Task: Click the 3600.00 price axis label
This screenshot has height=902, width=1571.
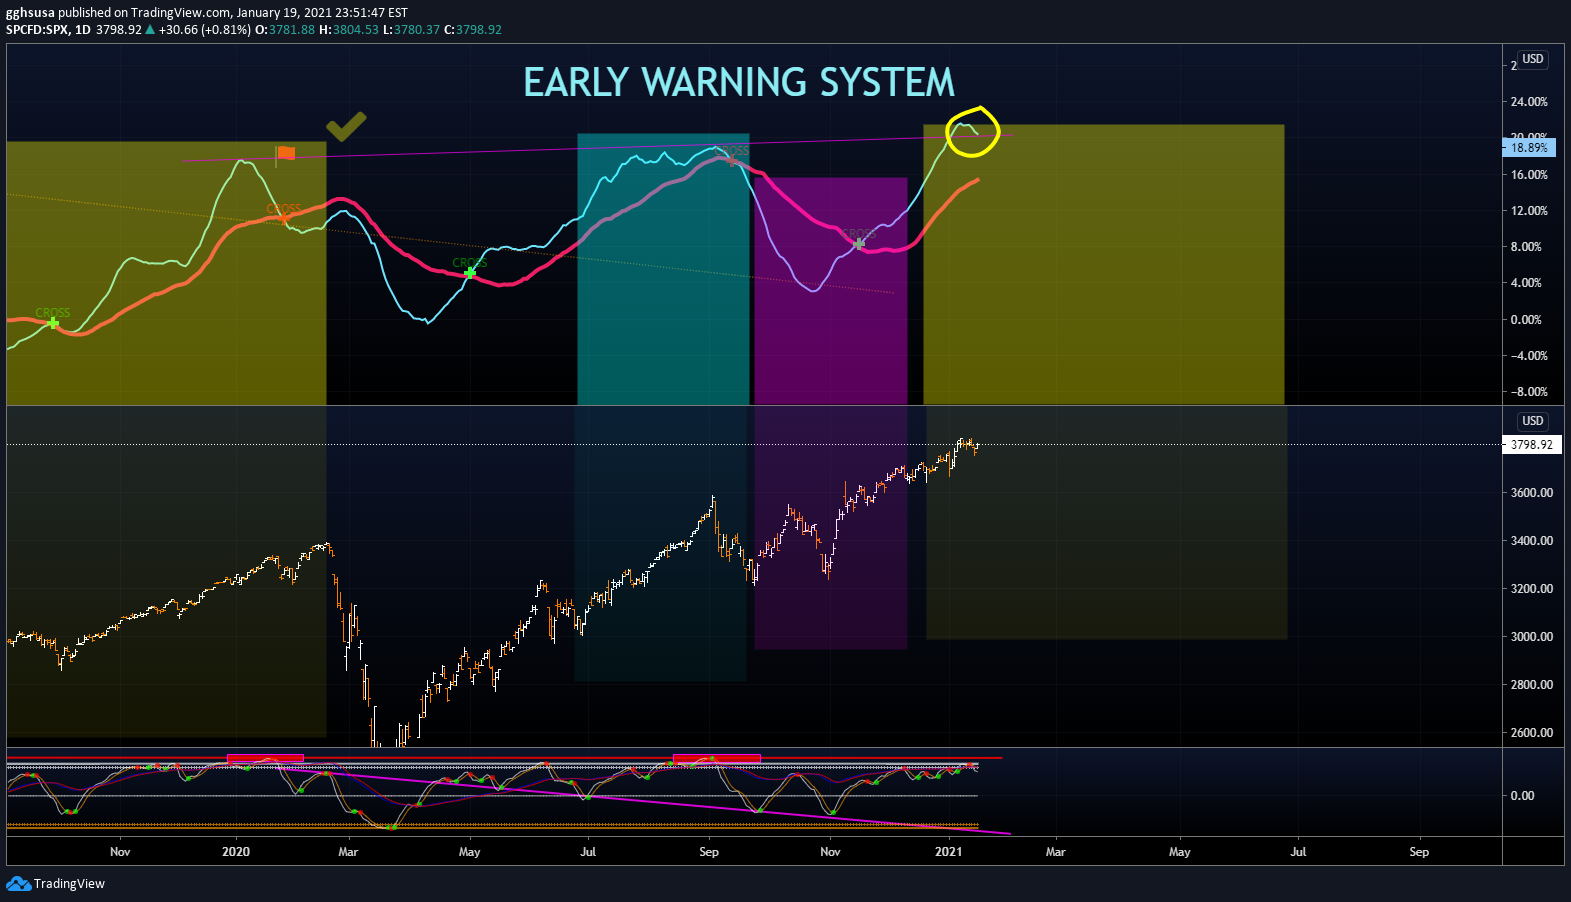Action: (1532, 493)
